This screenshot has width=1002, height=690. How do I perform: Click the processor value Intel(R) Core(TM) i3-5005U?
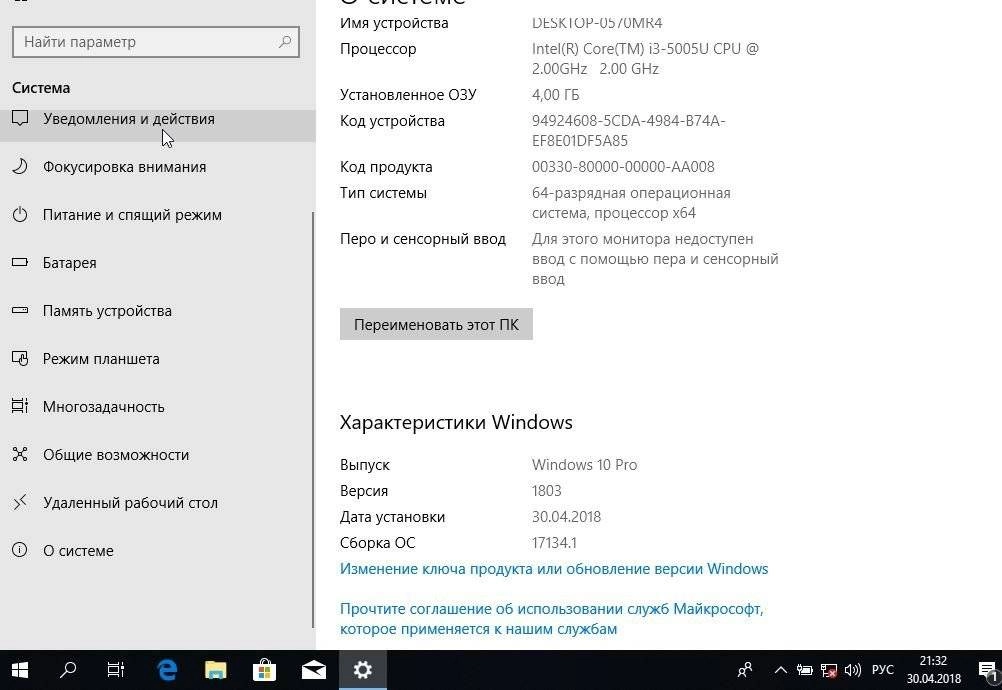coord(645,59)
